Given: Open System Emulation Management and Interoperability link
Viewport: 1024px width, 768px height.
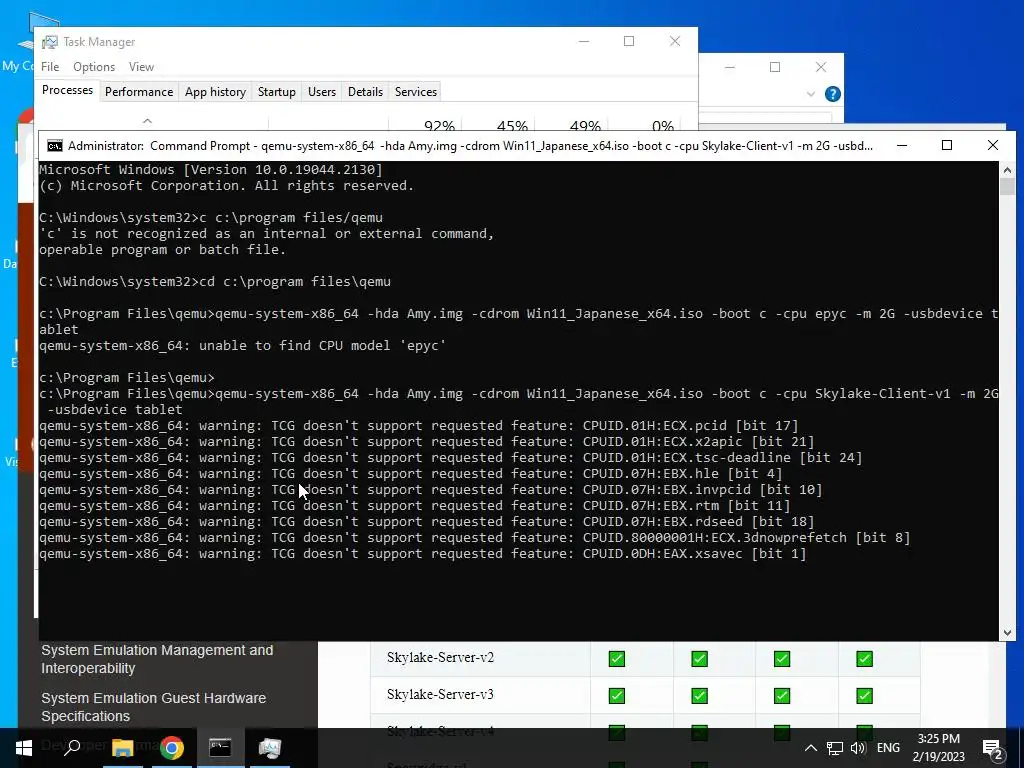Looking at the screenshot, I should 157,659.
